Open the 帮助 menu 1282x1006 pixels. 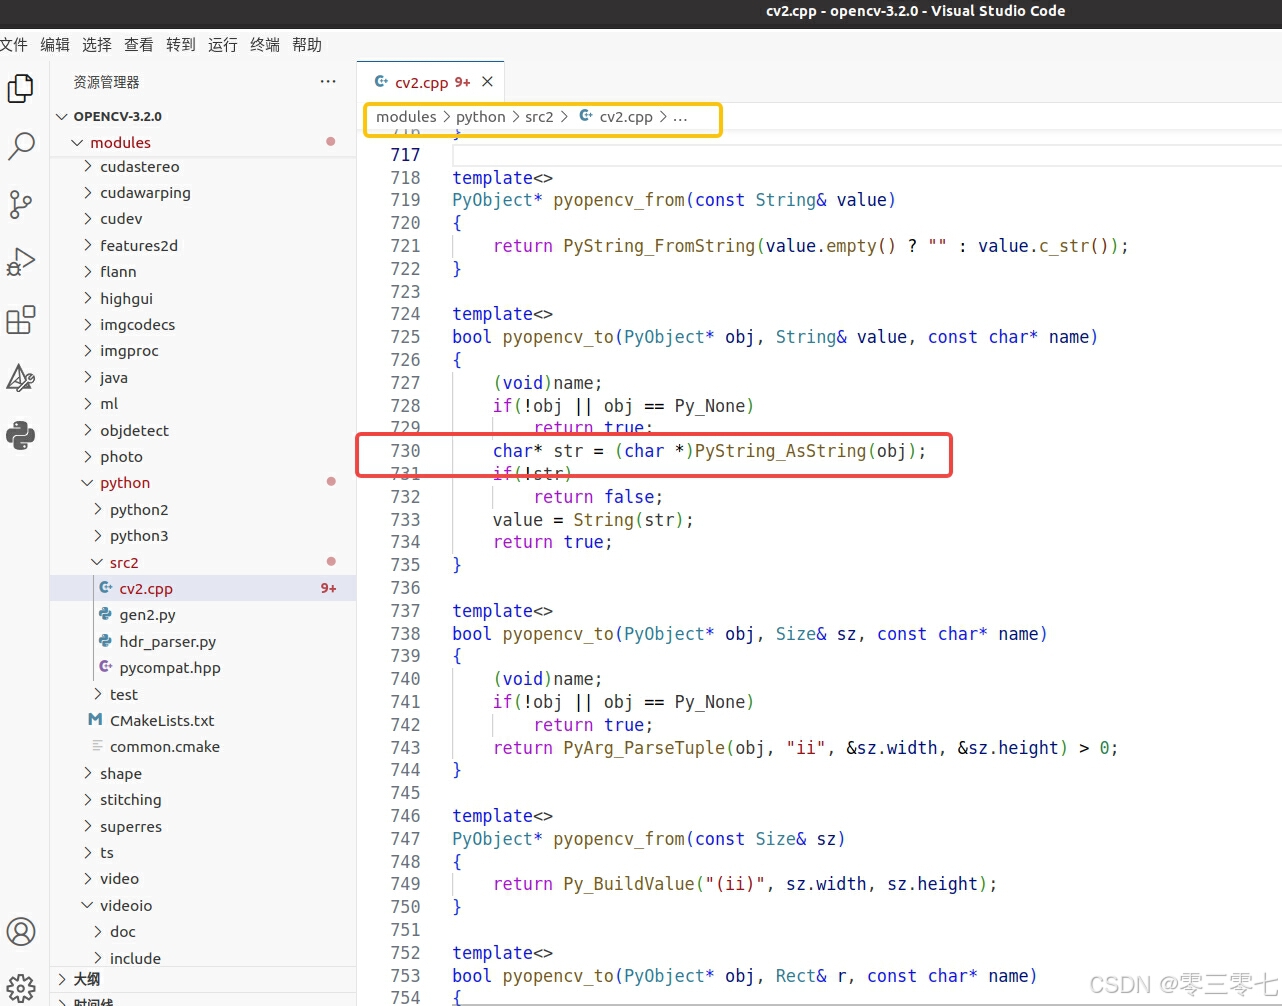pyautogui.click(x=307, y=45)
